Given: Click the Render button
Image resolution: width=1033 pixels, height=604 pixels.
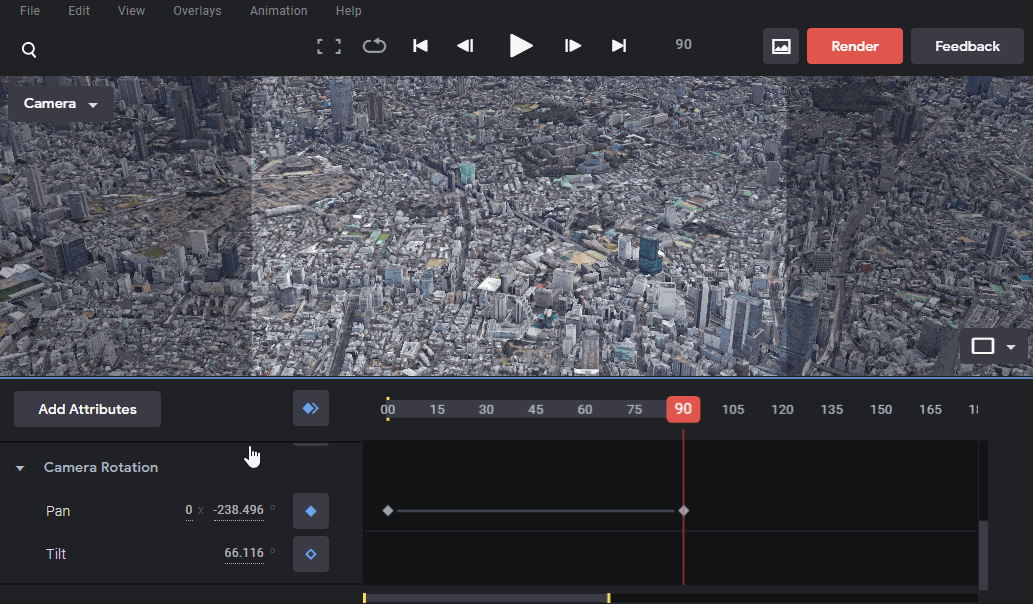Looking at the screenshot, I should (x=854, y=46).
